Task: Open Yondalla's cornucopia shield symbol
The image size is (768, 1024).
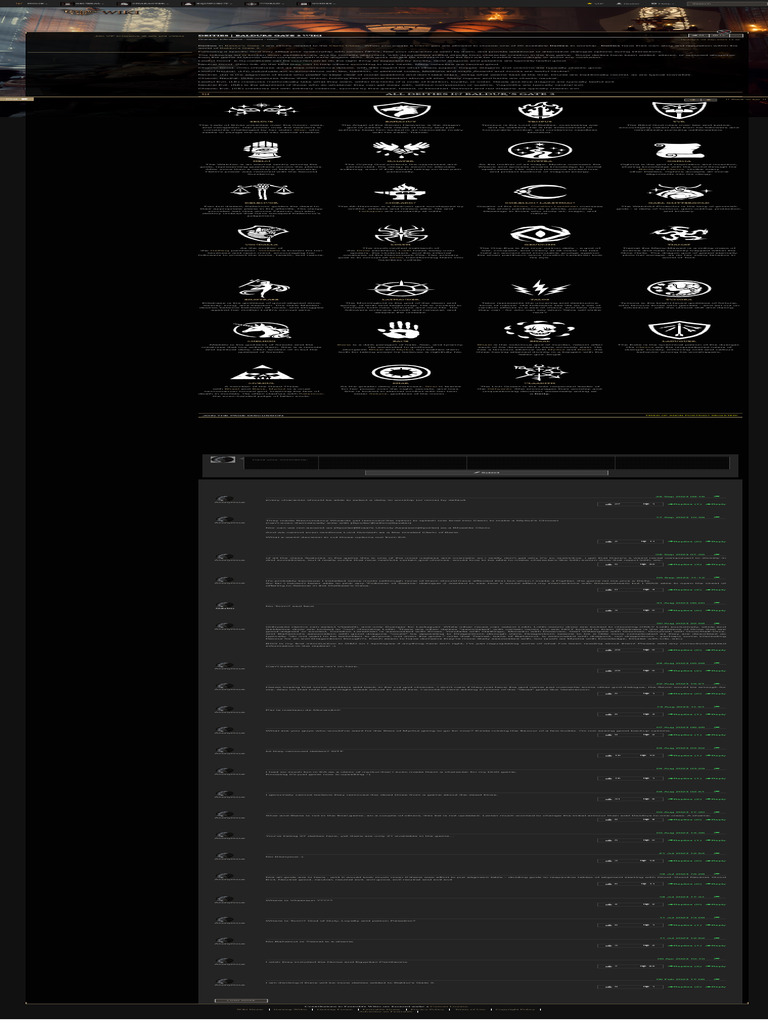Action: [x=262, y=233]
